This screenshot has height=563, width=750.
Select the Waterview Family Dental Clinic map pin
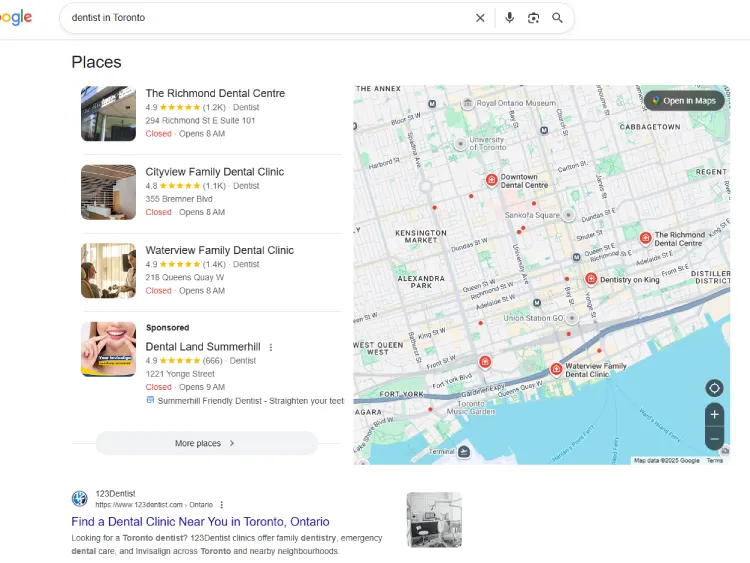click(x=556, y=369)
